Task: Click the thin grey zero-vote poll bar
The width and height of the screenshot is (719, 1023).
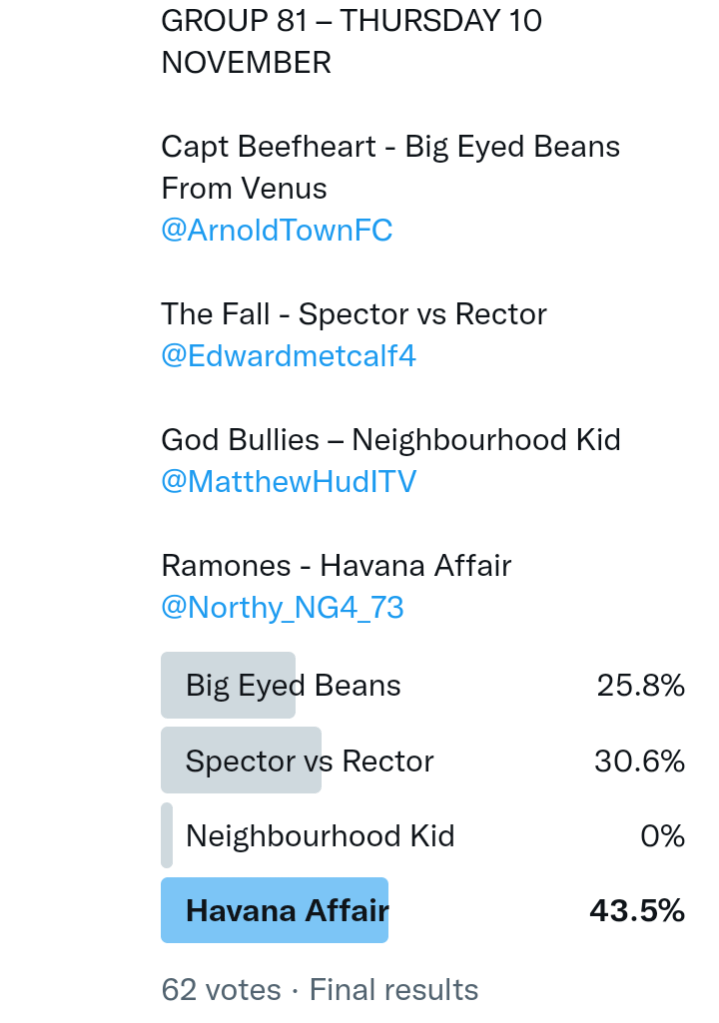Action: pos(167,836)
